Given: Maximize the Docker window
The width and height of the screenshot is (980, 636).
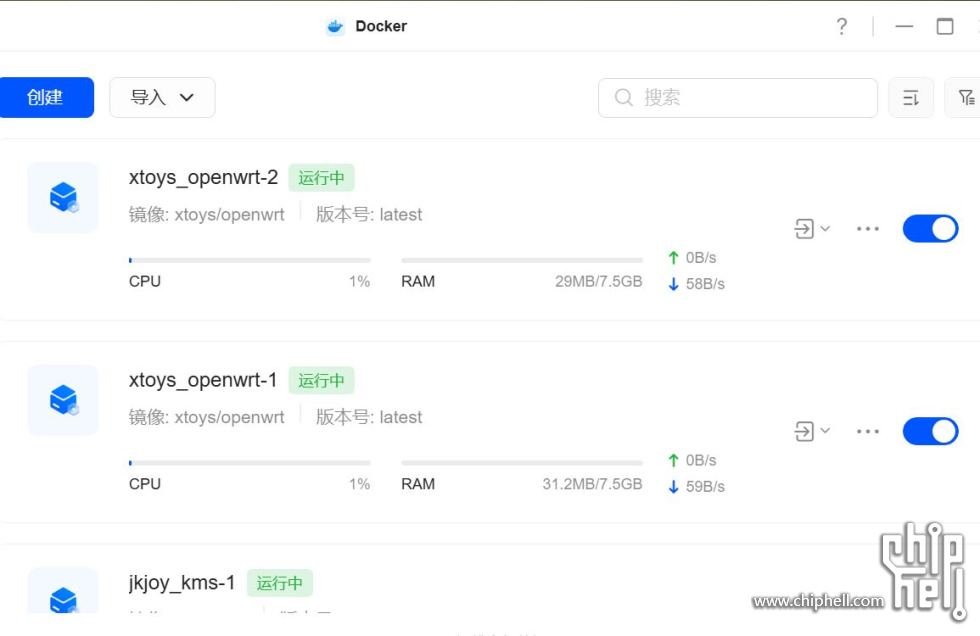Looking at the screenshot, I should click(945, 26).
